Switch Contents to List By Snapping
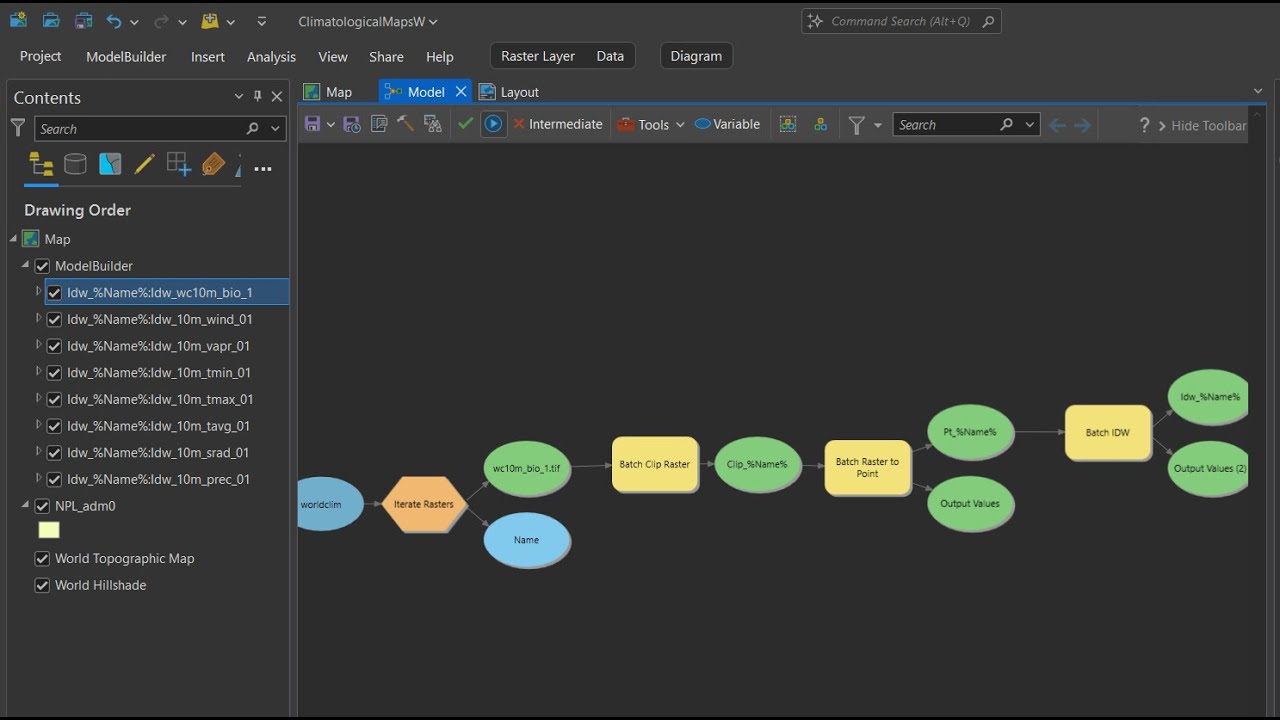The image size is (1280, 720). 179,164
